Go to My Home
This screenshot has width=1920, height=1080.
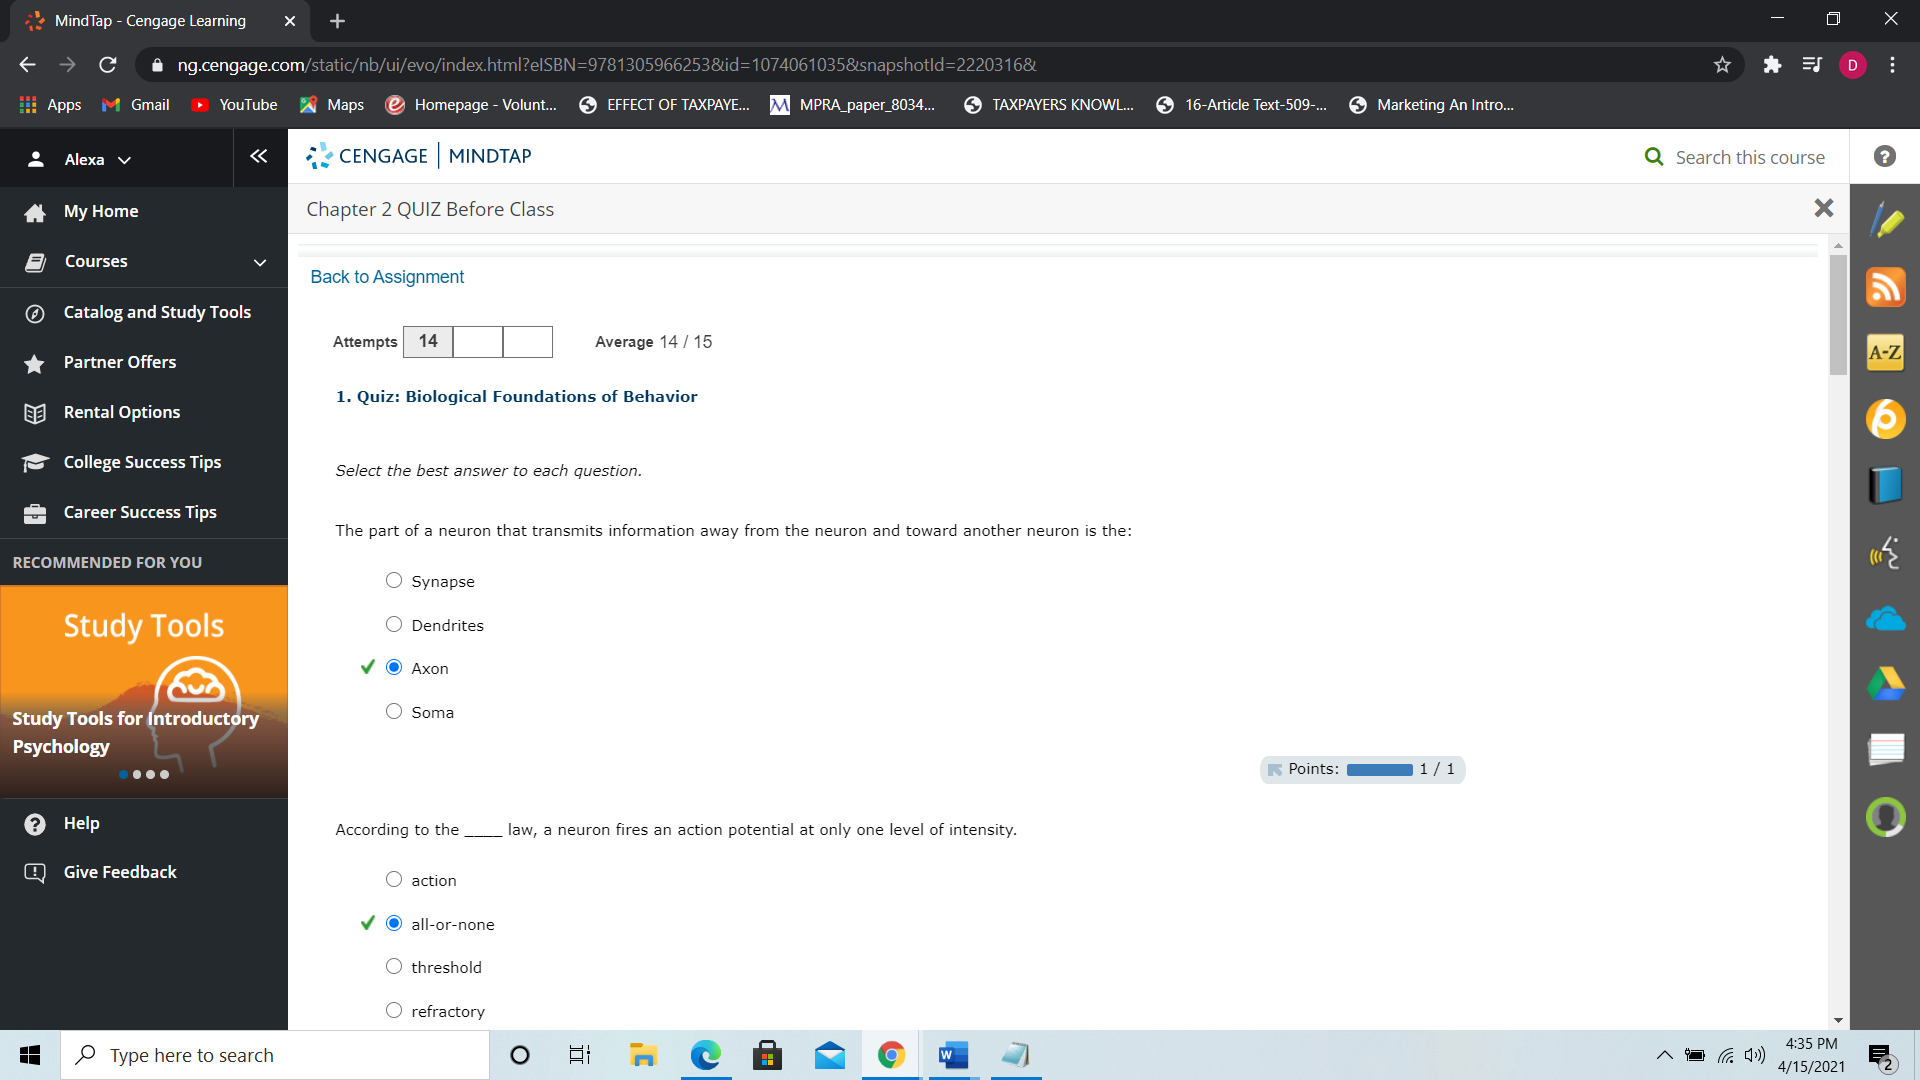pos(101,212)
